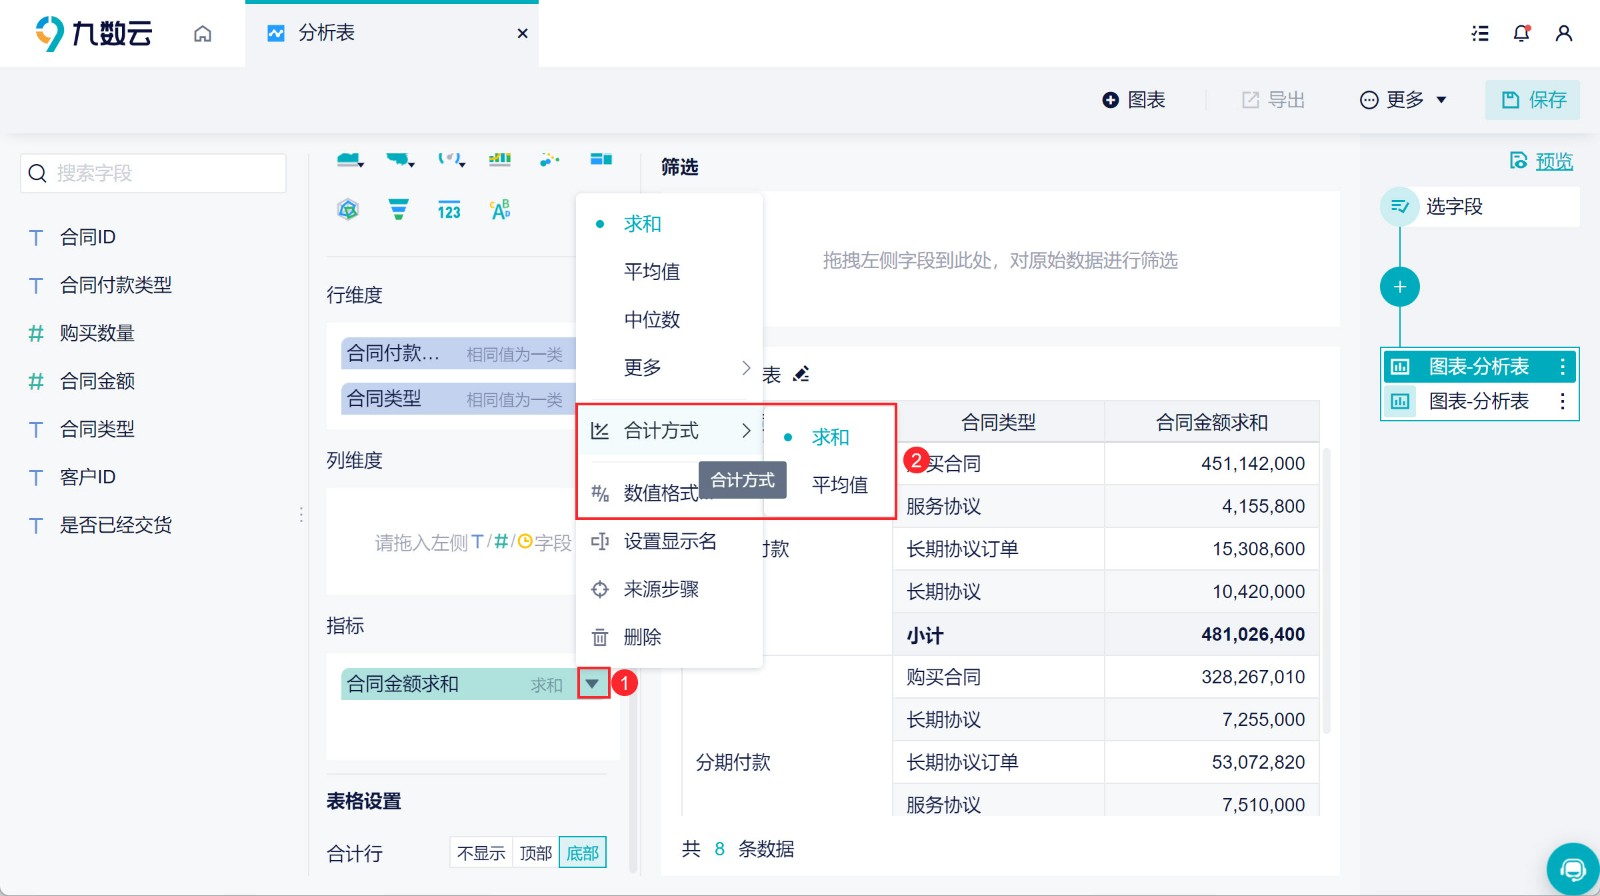This screenshot has width=1600, height=896.
Task: Click the 导出 export button
Action: pyautogui.click(x=1274, y=100)
